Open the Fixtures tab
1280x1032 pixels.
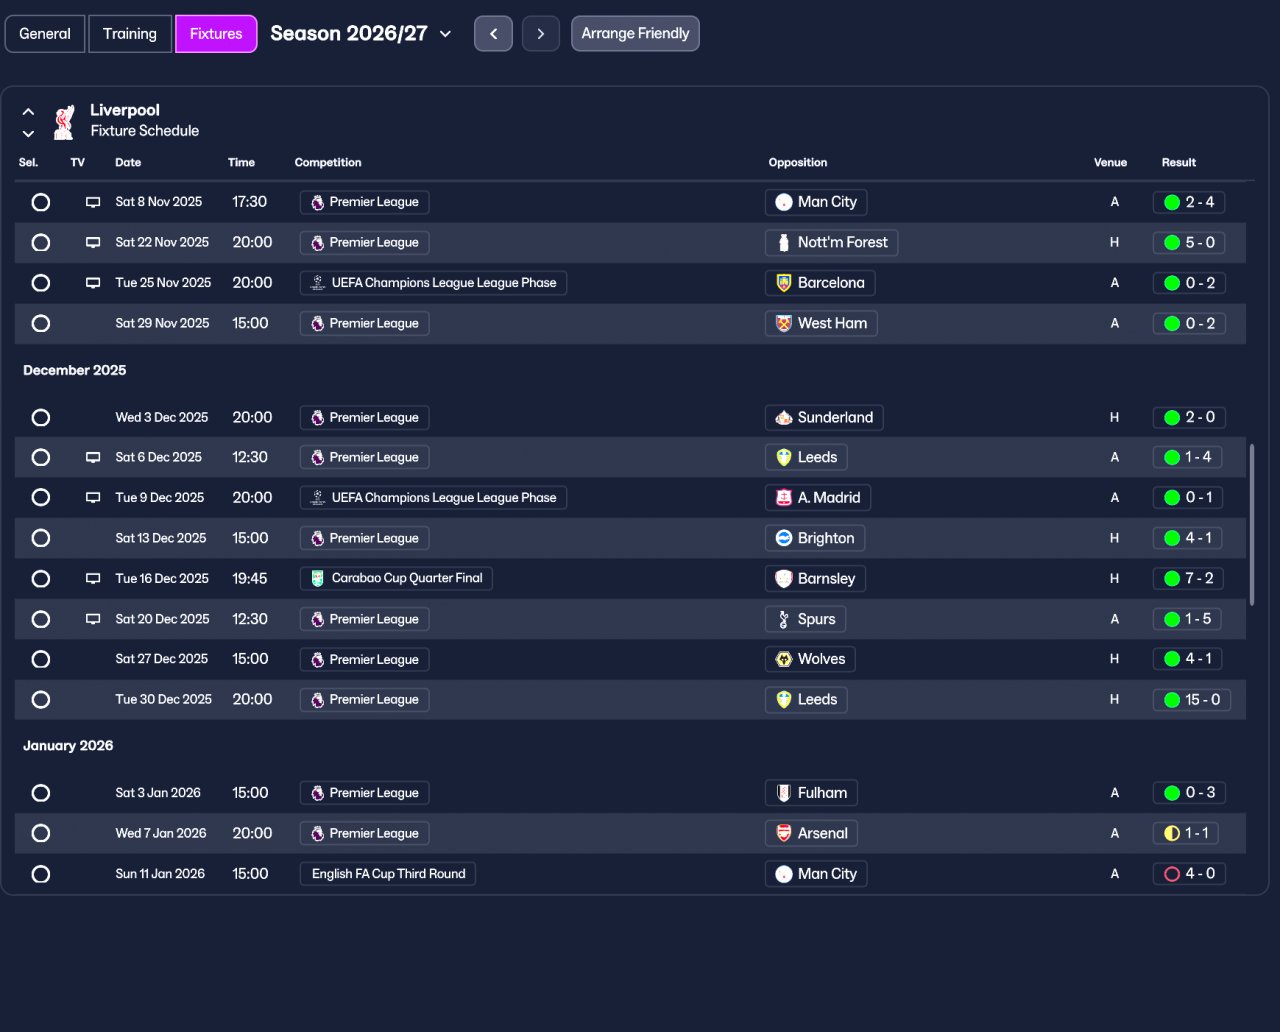(216, 34)
